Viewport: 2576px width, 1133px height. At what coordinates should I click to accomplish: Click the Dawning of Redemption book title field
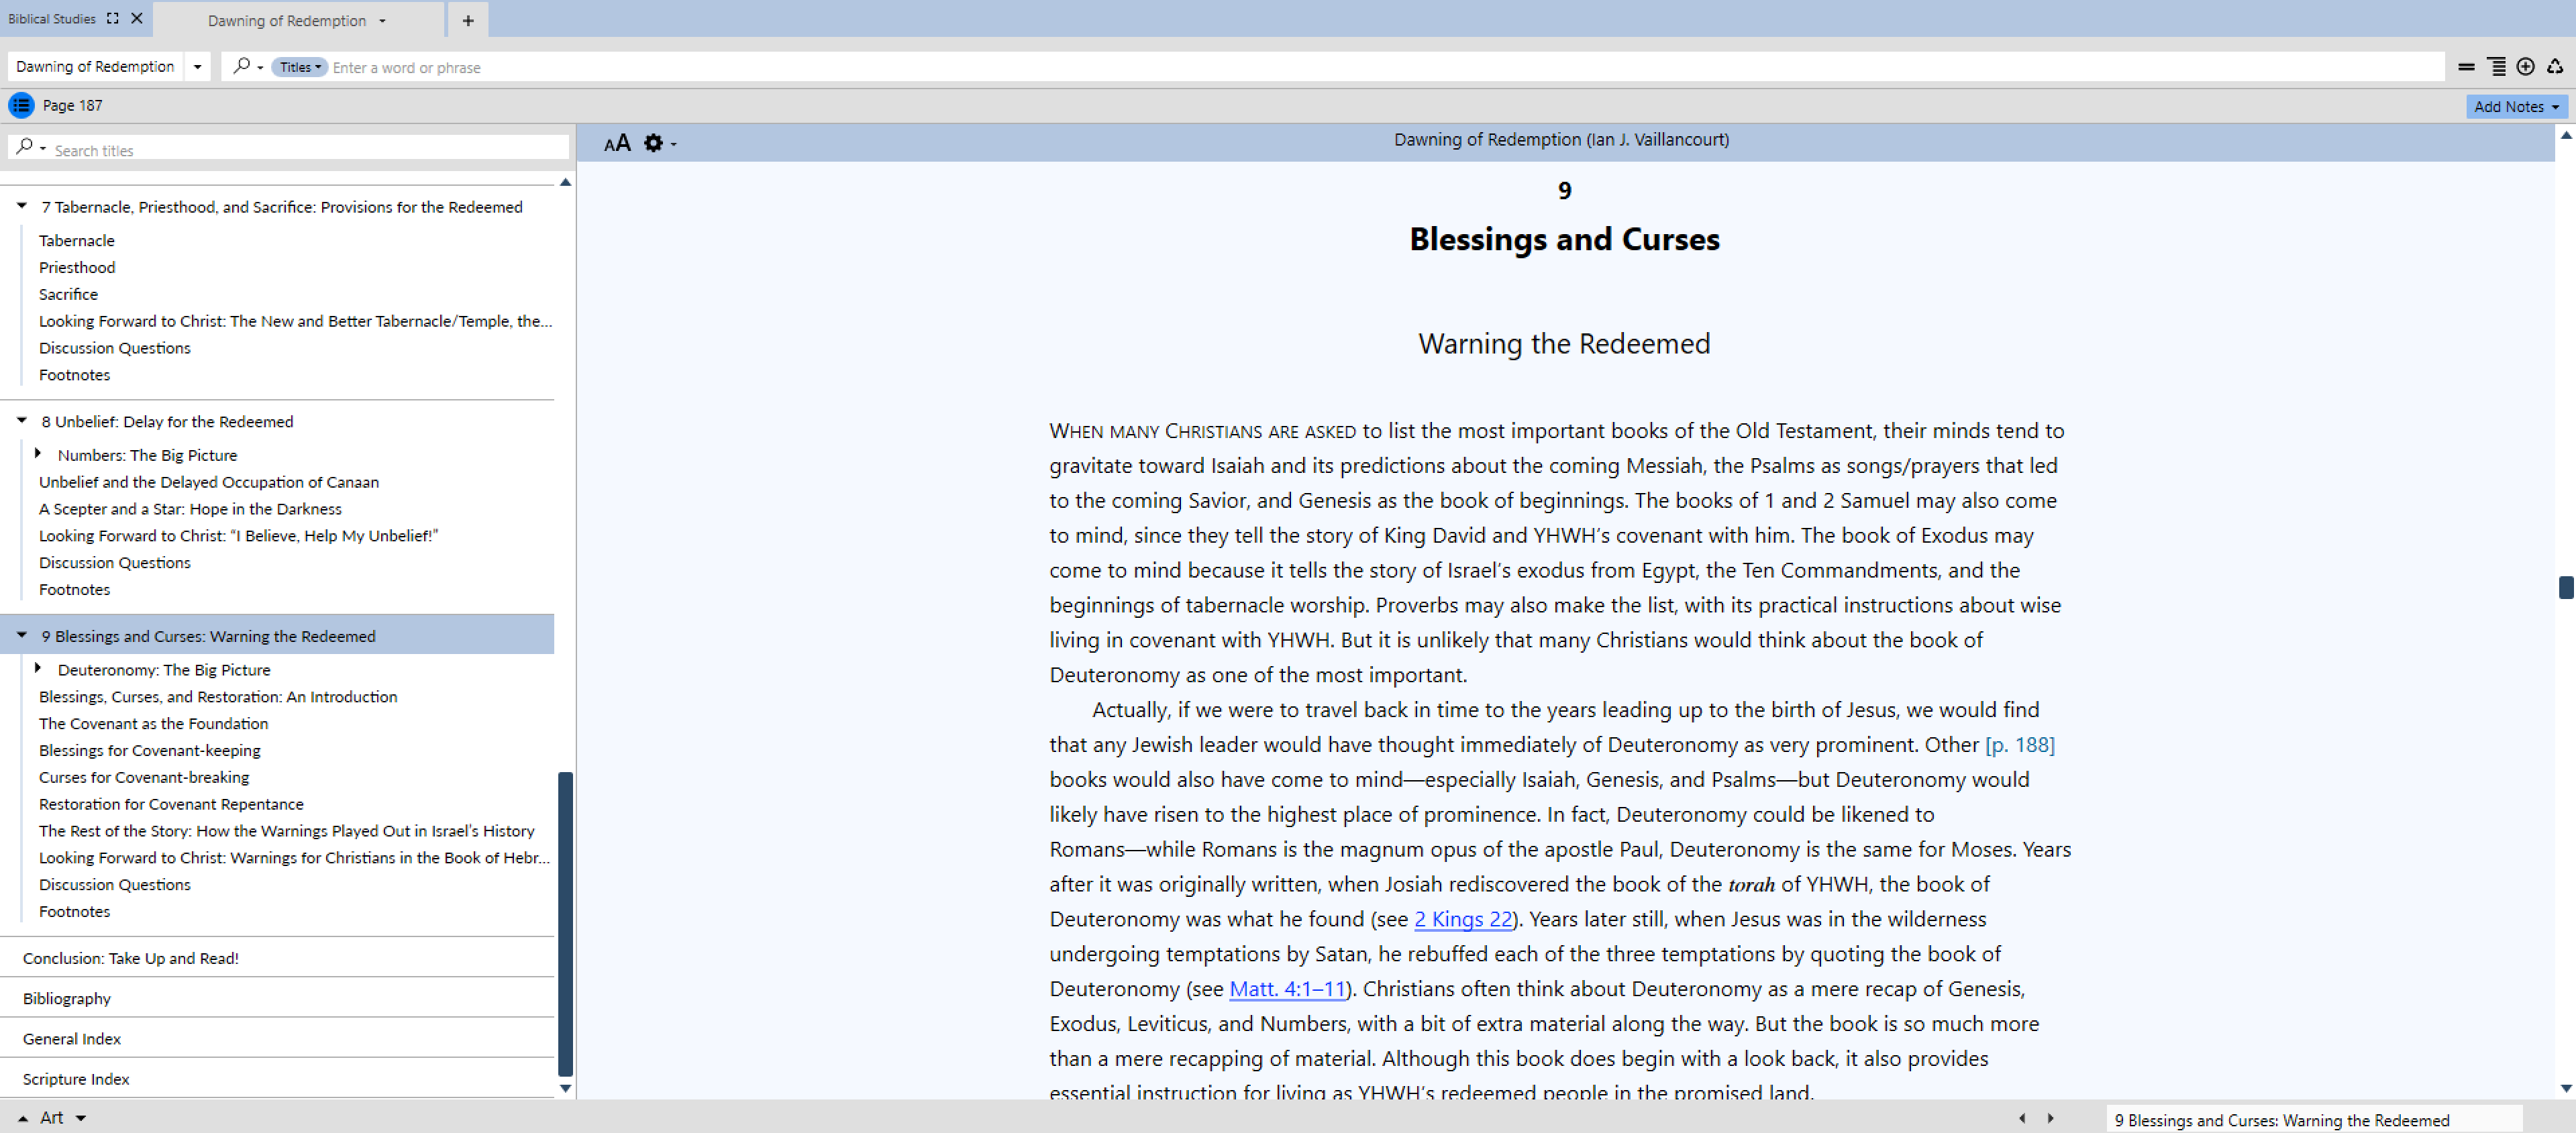(x=96, y=67)
